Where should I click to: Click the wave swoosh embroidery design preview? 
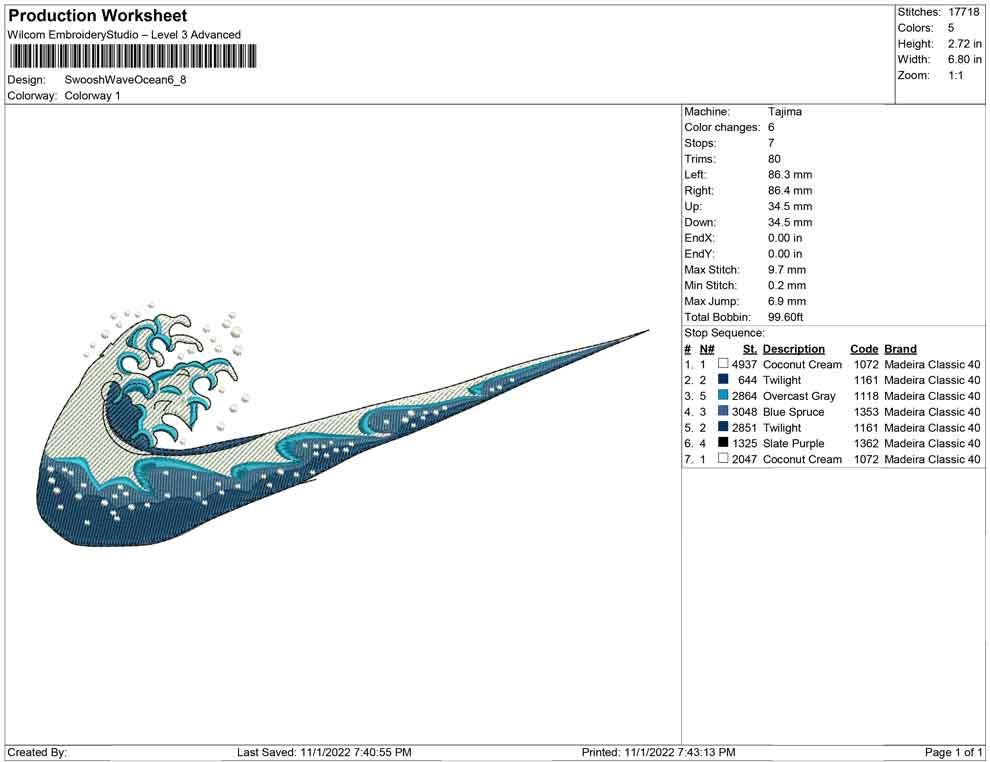(300, 430)
